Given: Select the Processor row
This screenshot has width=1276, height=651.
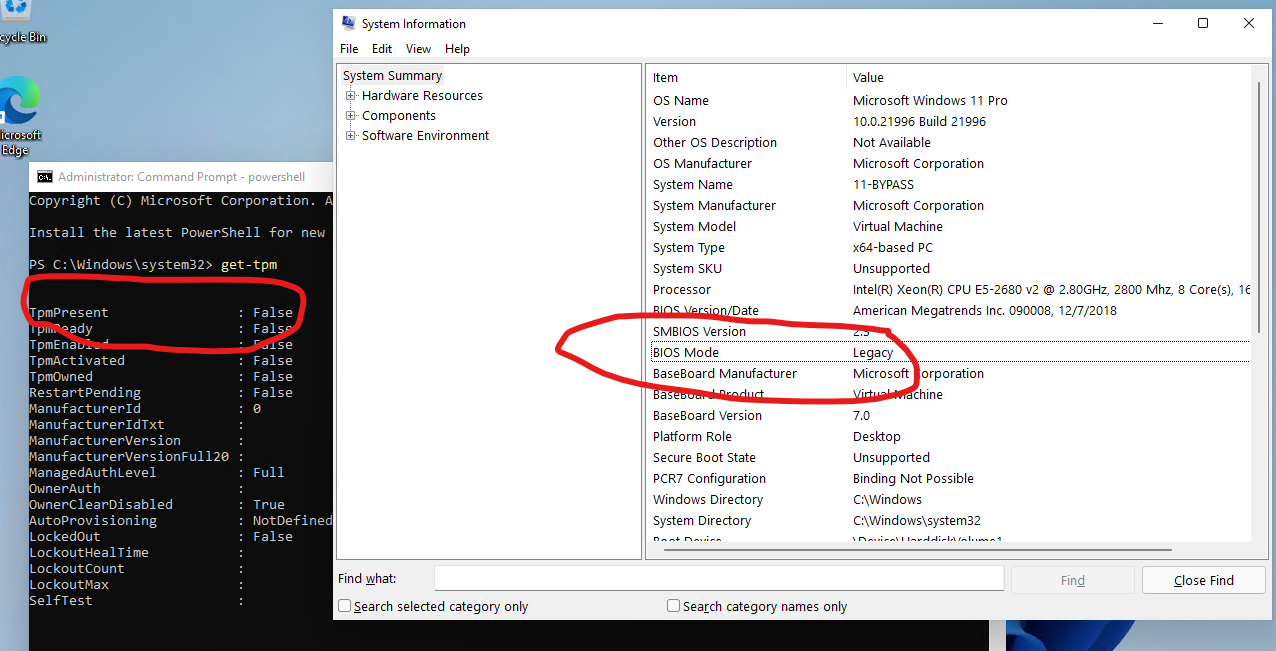Looking at the screenshot, I should tap(948, 290).
